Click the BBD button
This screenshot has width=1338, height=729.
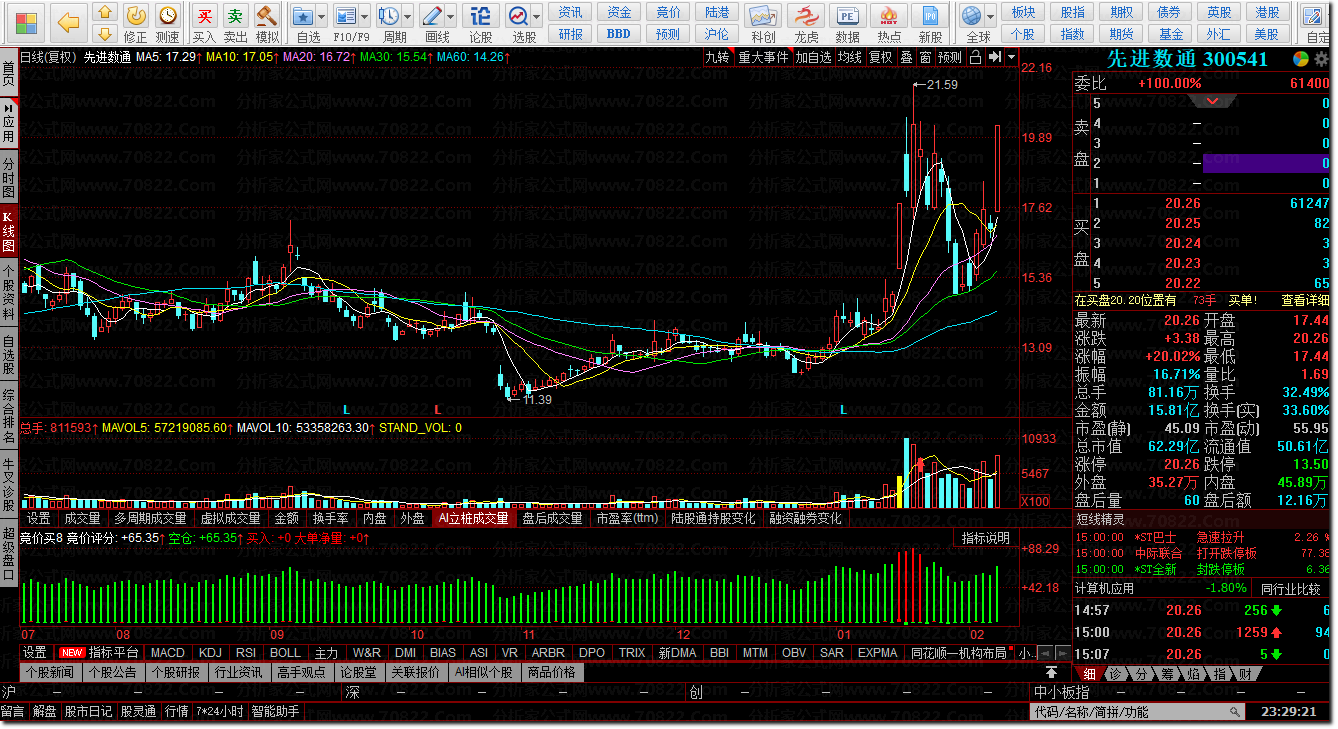click(619, 33)
